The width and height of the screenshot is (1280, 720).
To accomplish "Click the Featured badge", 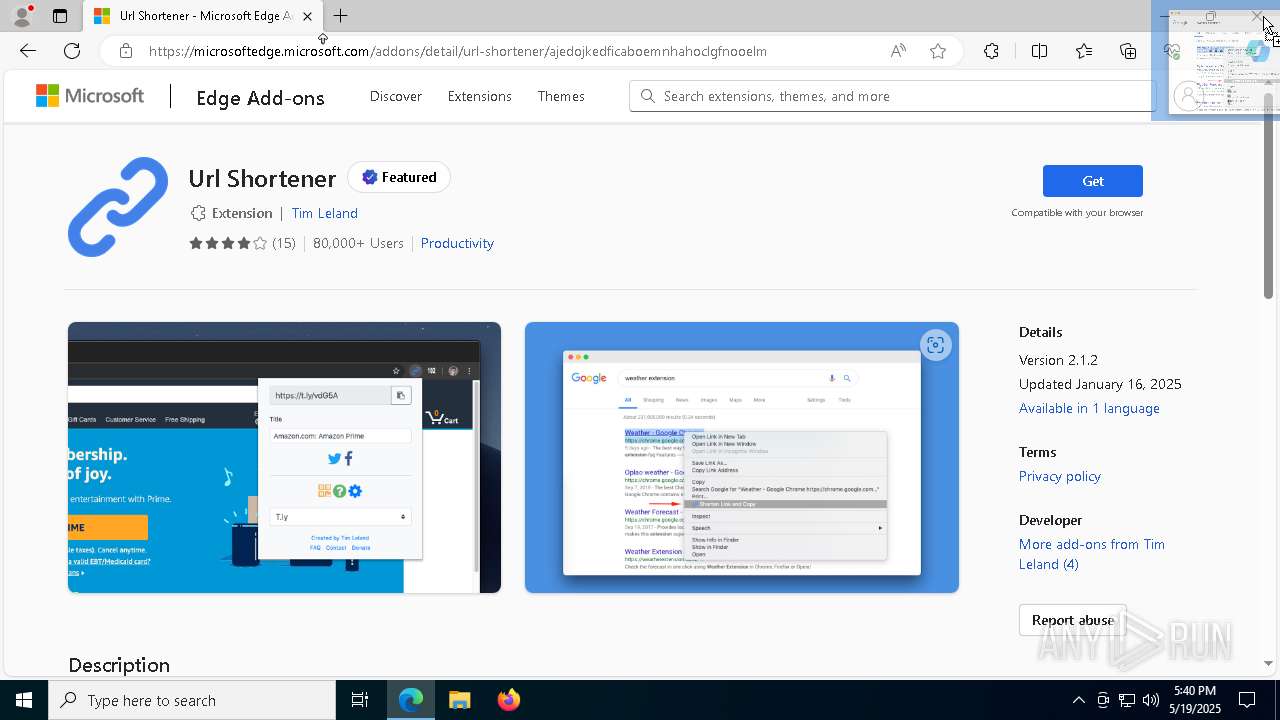I will coord(399,177).
